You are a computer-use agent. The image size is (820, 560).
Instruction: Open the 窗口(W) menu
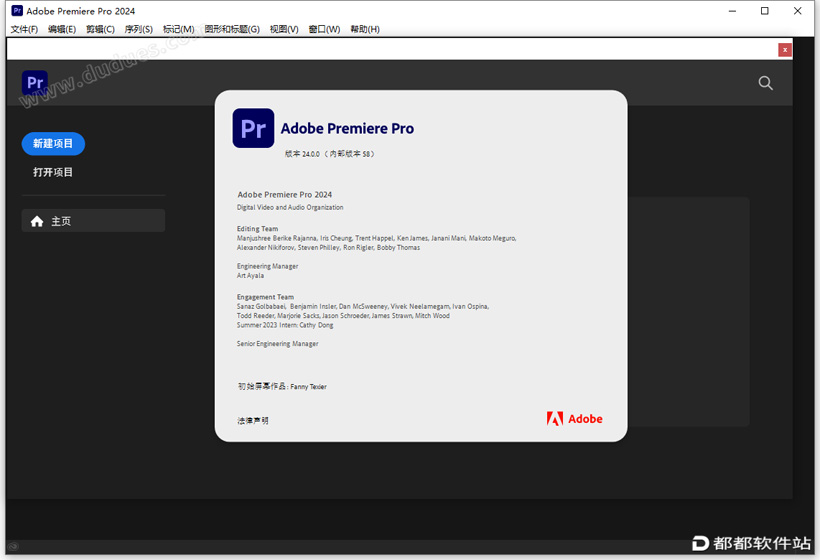pyautogui.click(x=324, y=29)
